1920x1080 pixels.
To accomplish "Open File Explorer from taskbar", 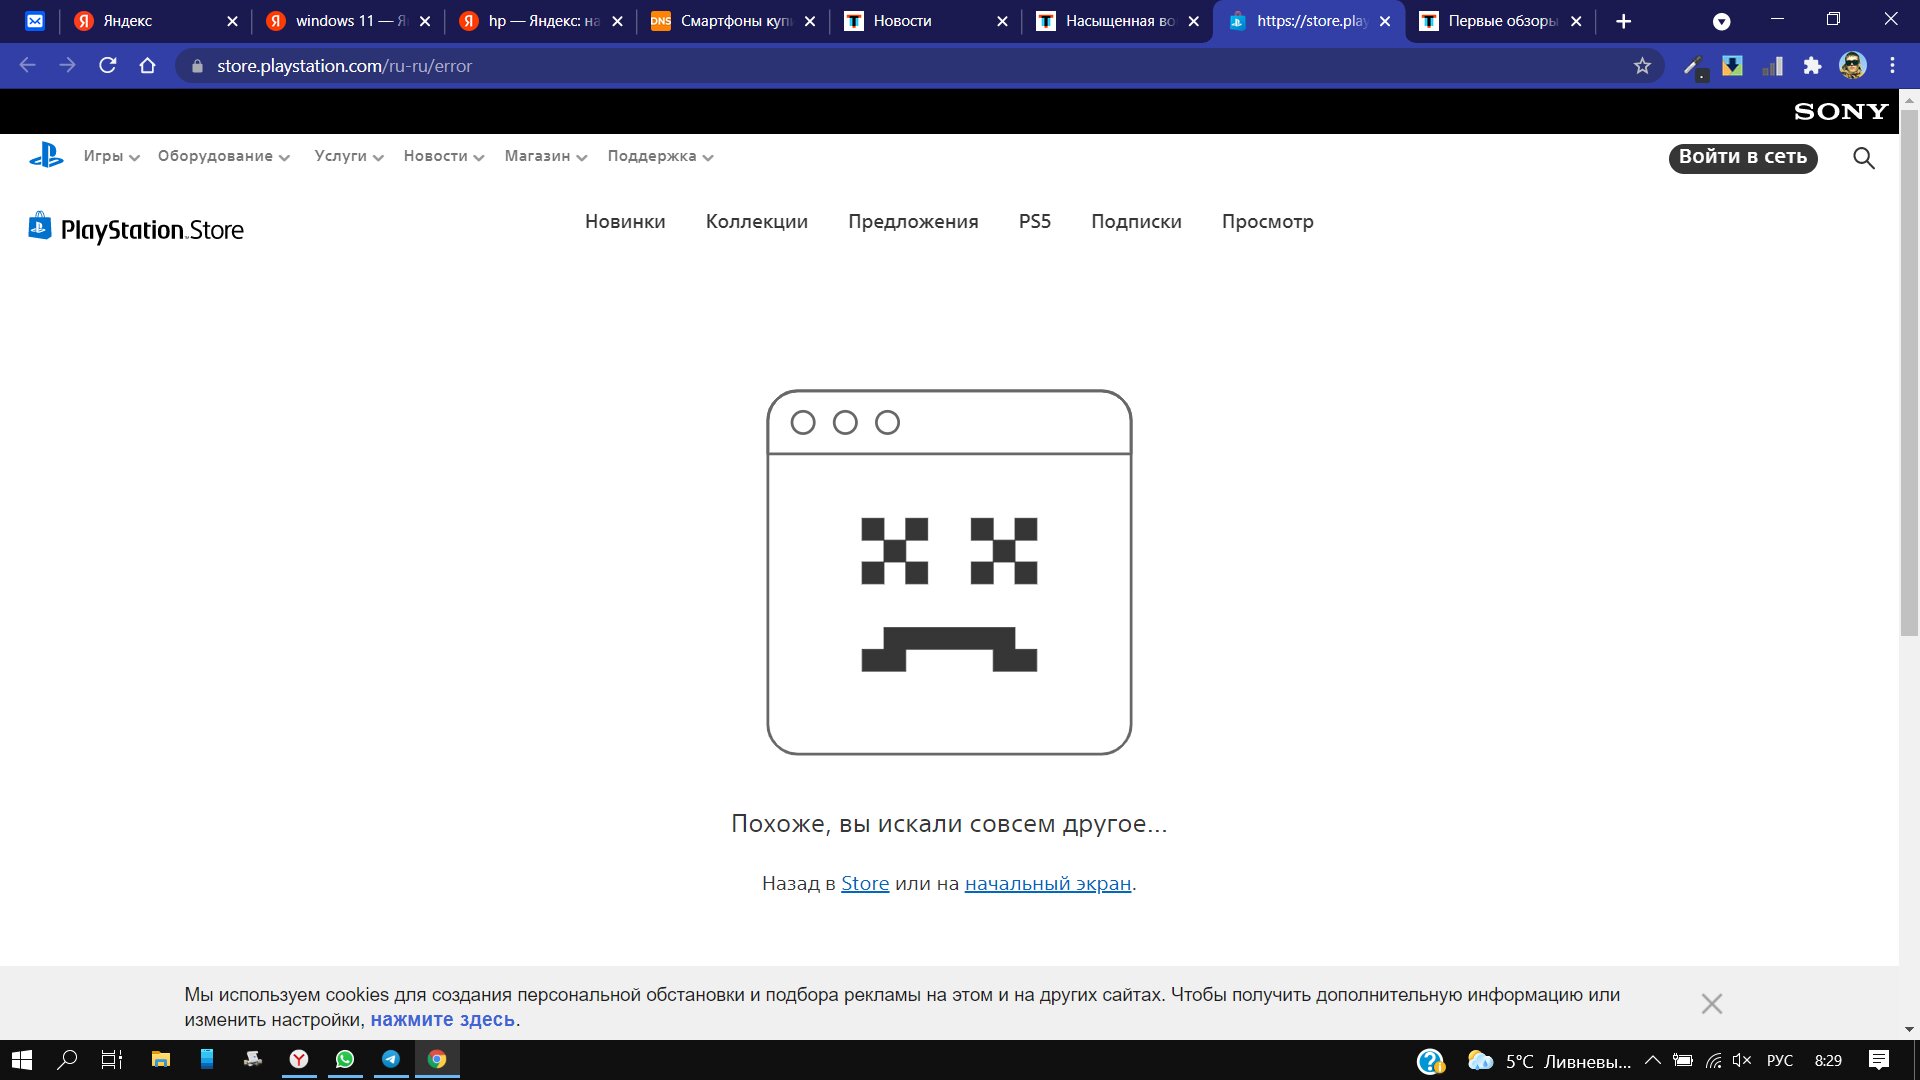I will [160, 1060].
